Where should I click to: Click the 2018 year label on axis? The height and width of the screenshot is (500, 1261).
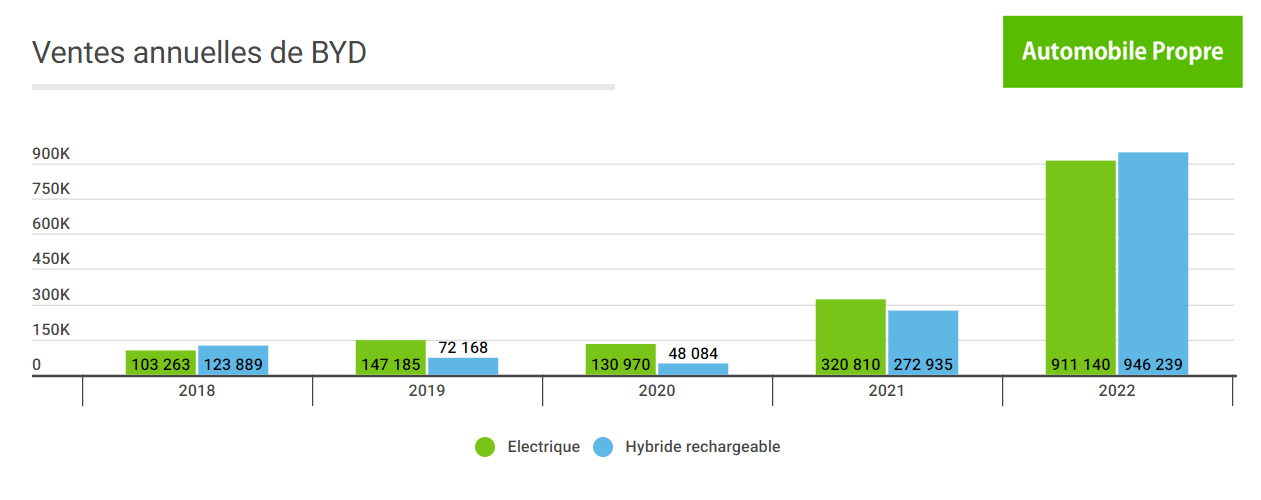(197, 391)
